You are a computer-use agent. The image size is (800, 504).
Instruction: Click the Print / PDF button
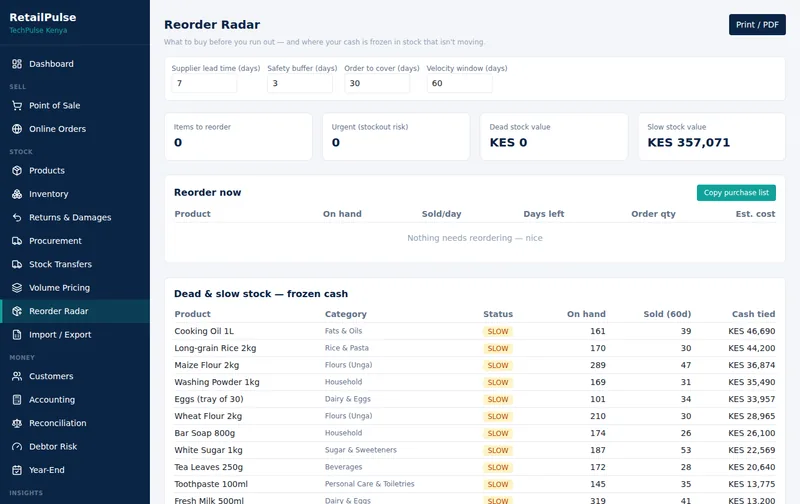[757, 24]
